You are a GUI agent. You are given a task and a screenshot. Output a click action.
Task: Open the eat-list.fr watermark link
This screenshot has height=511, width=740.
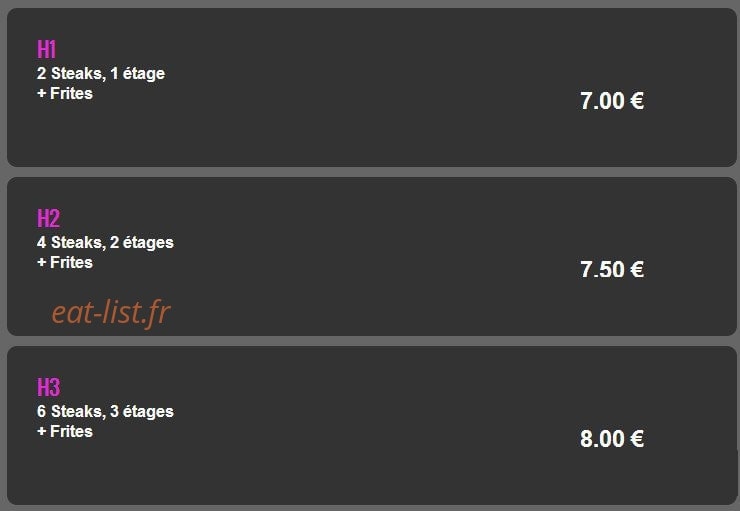pos(111,312)
